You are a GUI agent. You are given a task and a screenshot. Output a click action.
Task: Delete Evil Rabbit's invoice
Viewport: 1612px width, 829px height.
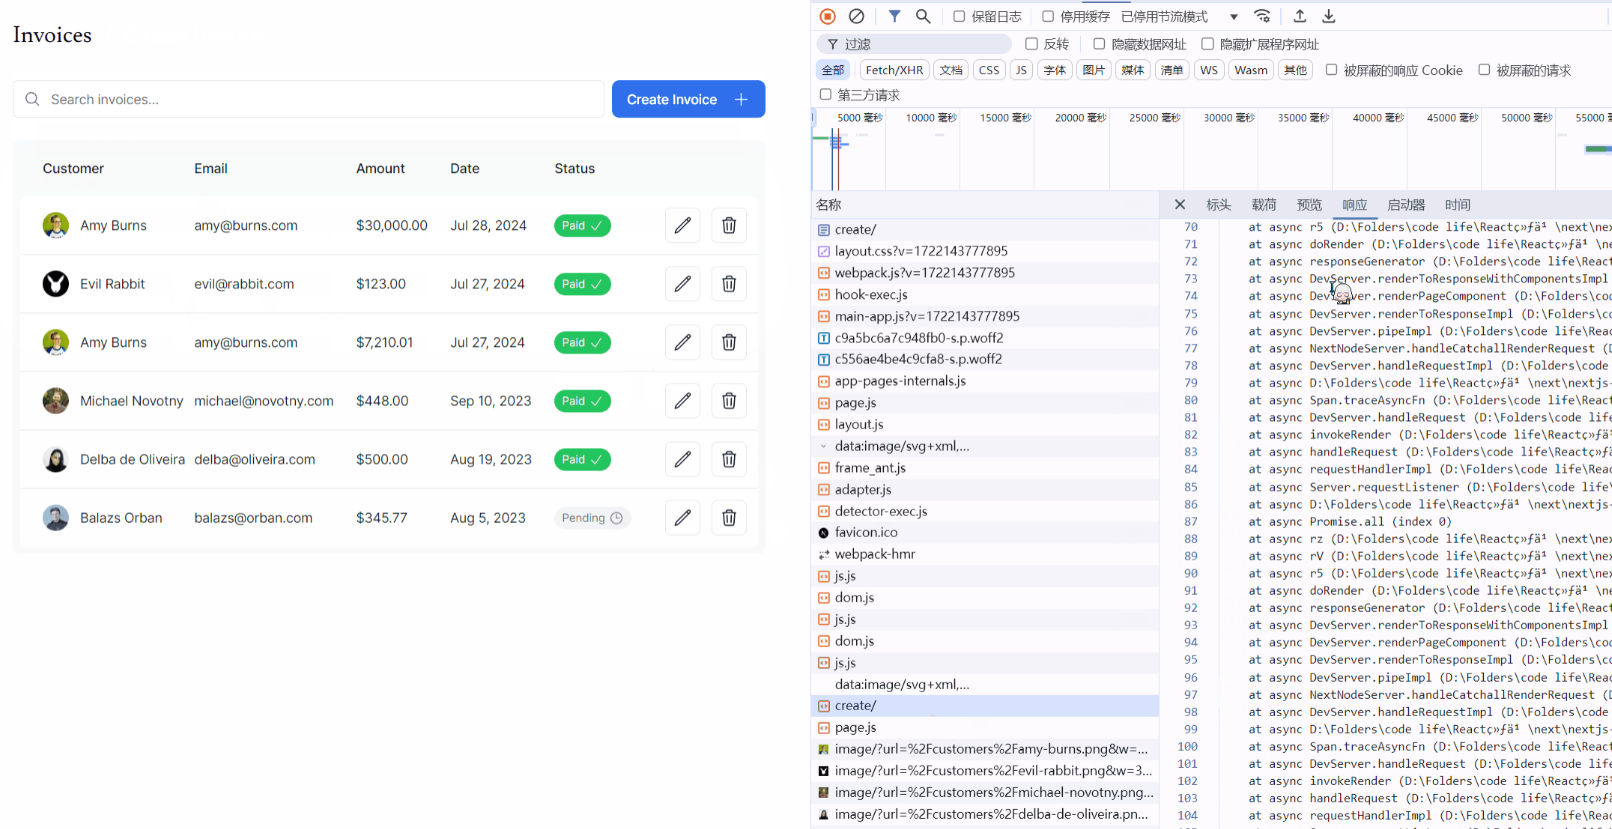[x=729, y=284]
